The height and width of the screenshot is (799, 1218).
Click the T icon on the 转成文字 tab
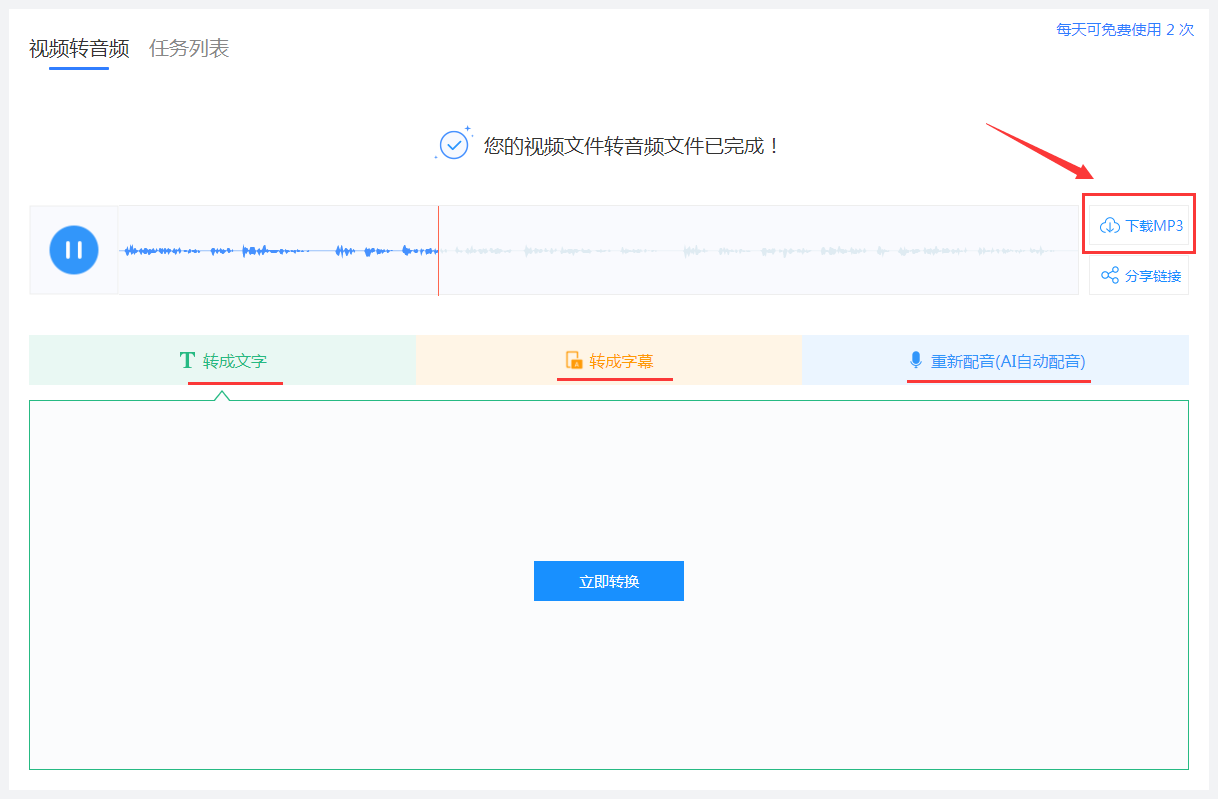188,362
